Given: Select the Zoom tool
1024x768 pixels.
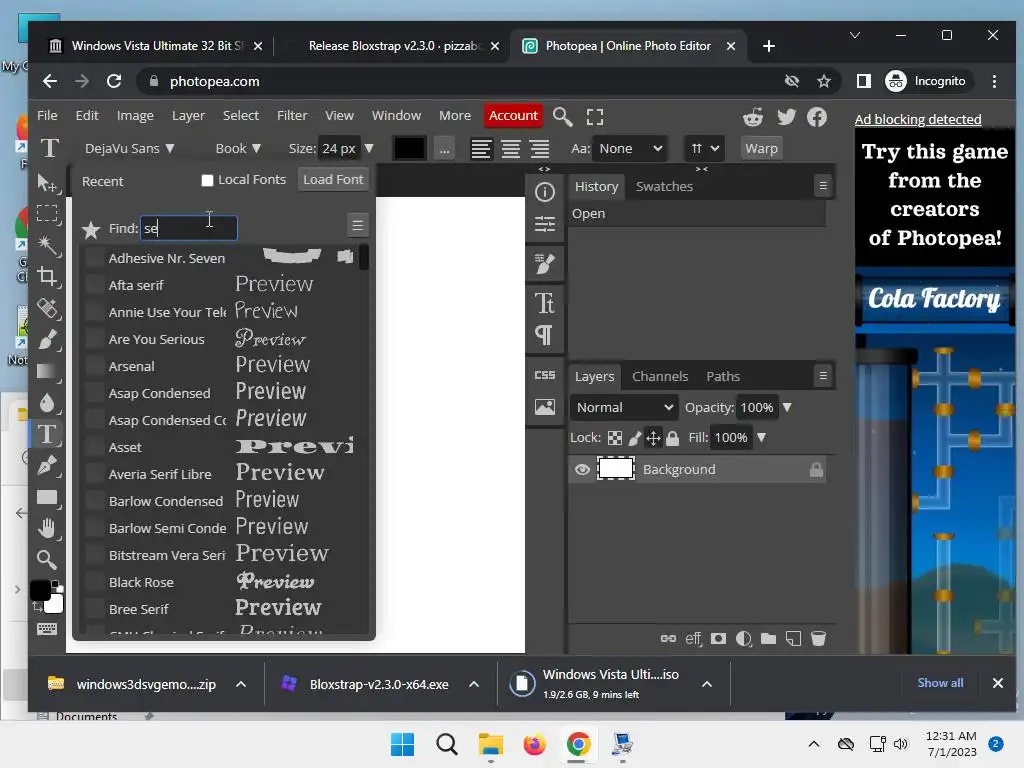Looking at the screenshot, I should 47,560.
